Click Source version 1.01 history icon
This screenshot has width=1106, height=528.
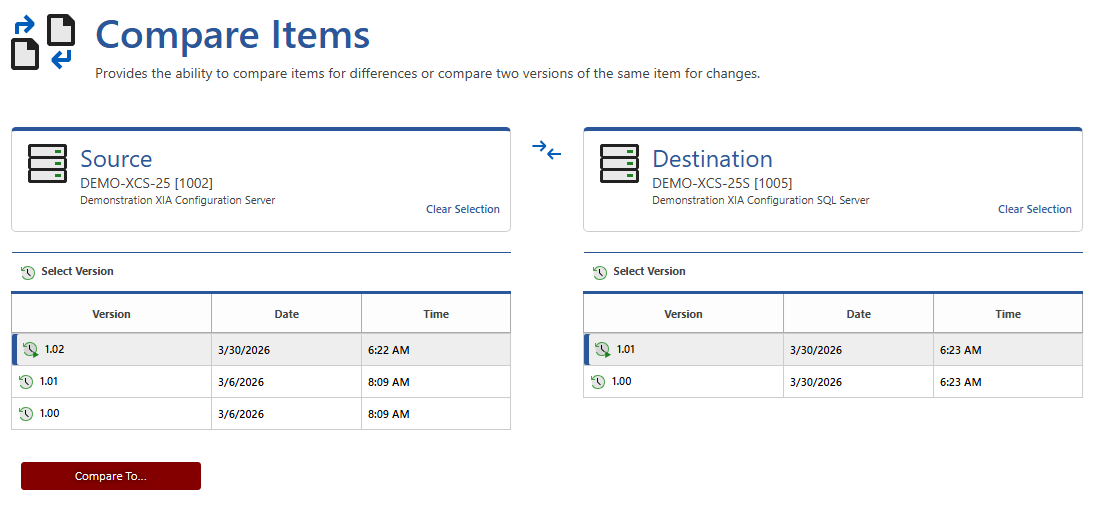pos(26,382)
